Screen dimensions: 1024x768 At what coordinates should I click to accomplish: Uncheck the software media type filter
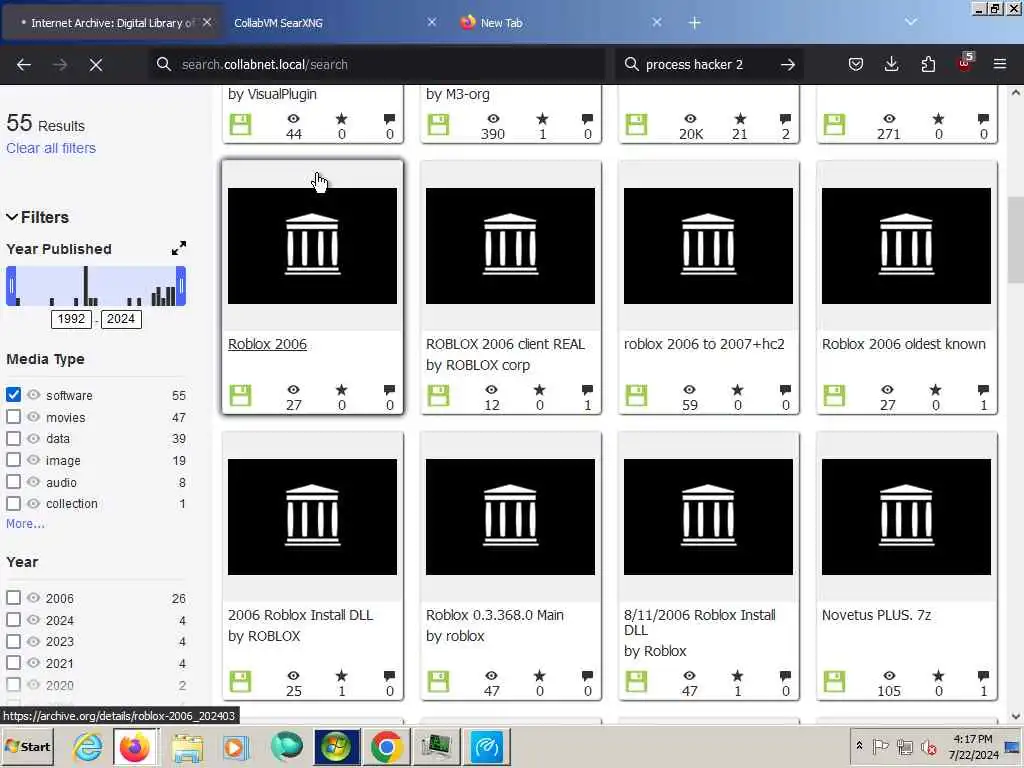13,395
